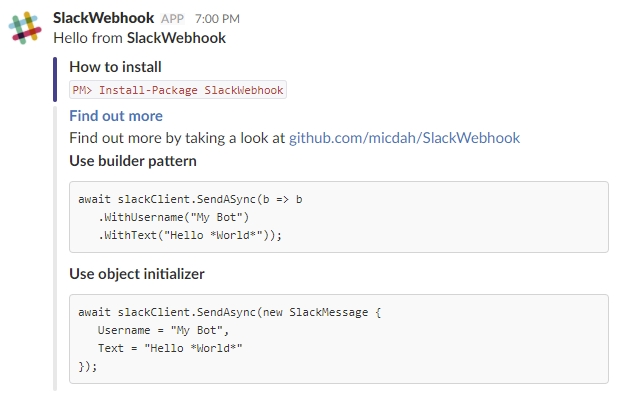Click the .WithText("Hello *World*") code line
The image size is (642, 409).
(190, 235)
